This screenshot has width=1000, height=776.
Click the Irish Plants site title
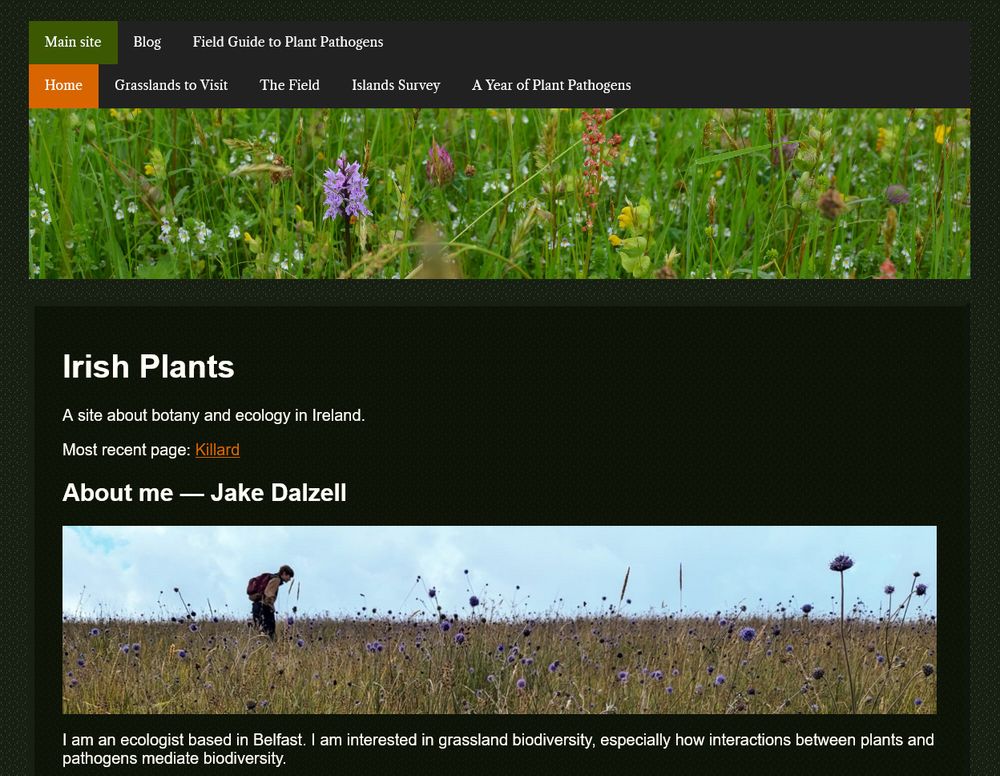click(x=148, y=368)
